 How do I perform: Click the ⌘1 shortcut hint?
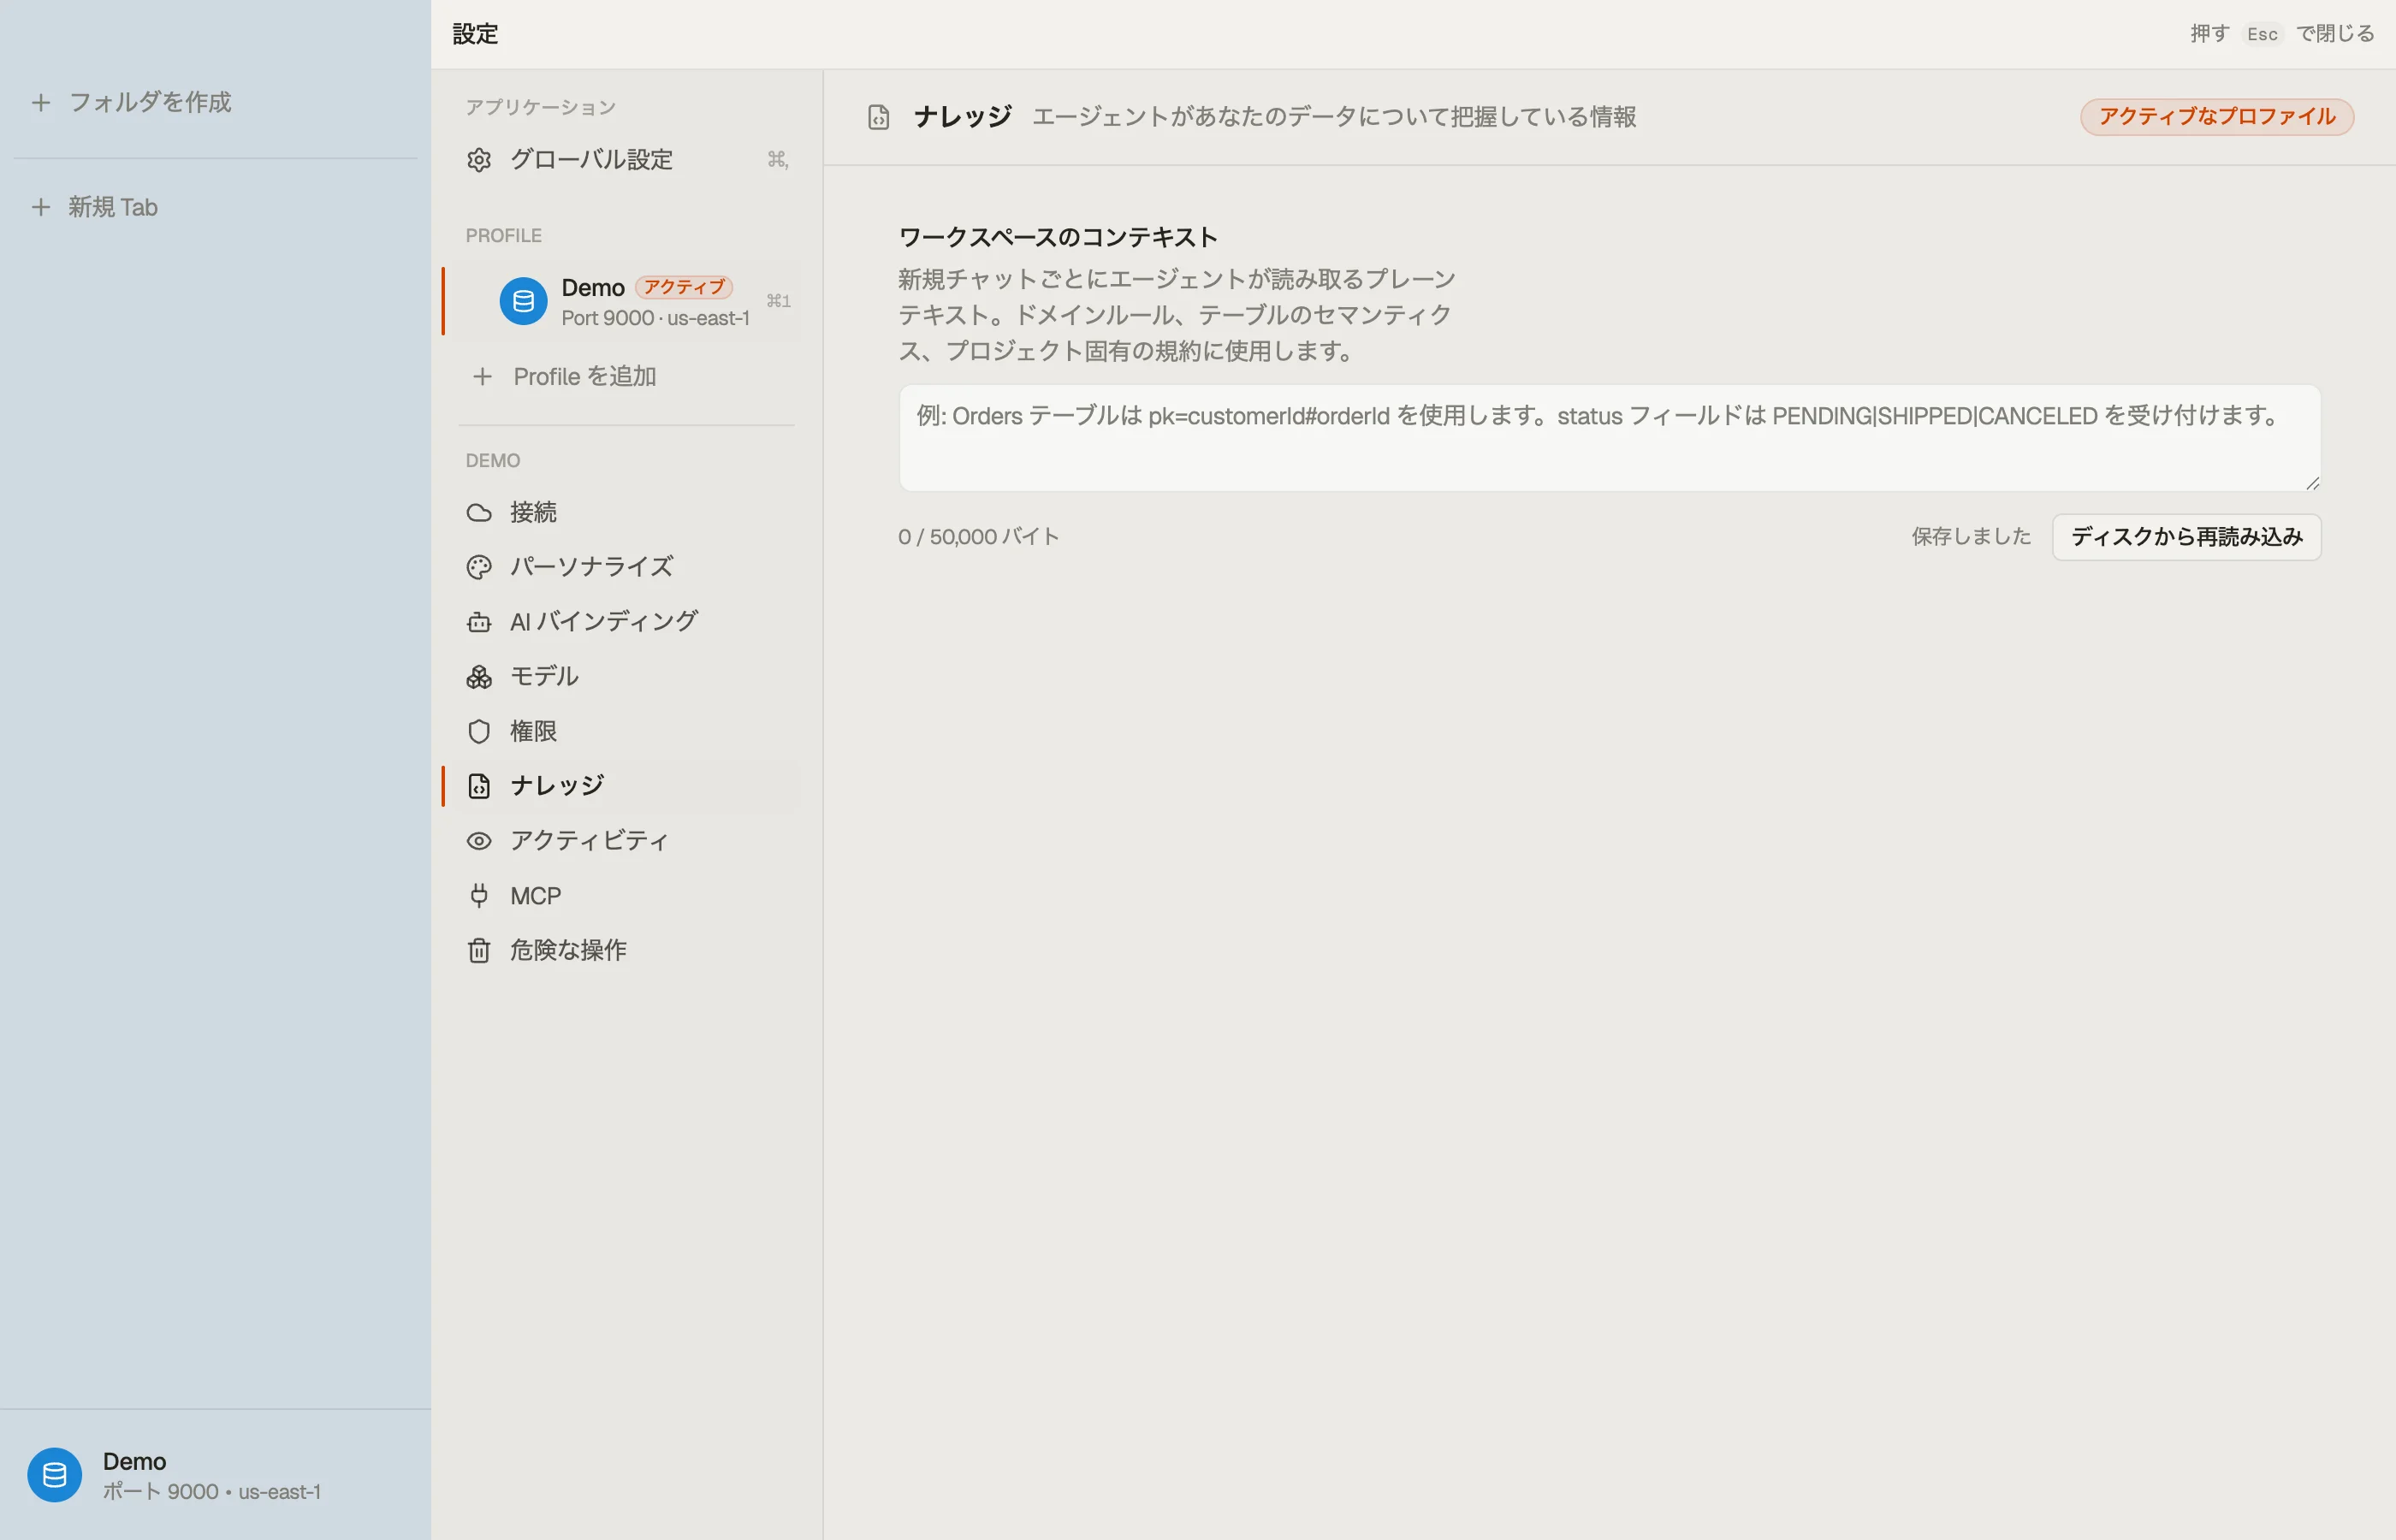pyautogui.click(x=778, y=301)
